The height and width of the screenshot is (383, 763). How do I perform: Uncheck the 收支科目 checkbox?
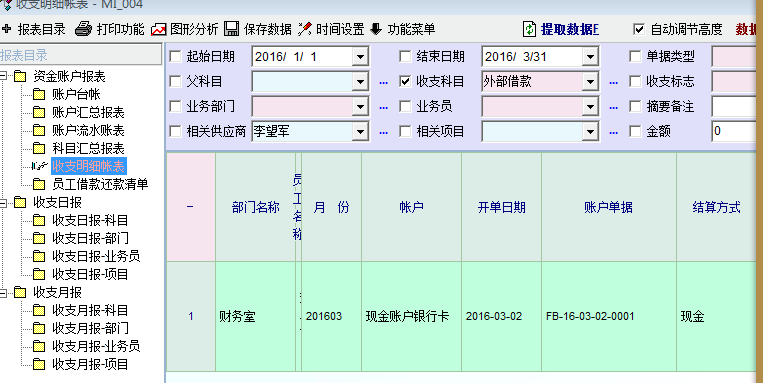[x=405, y=82]
